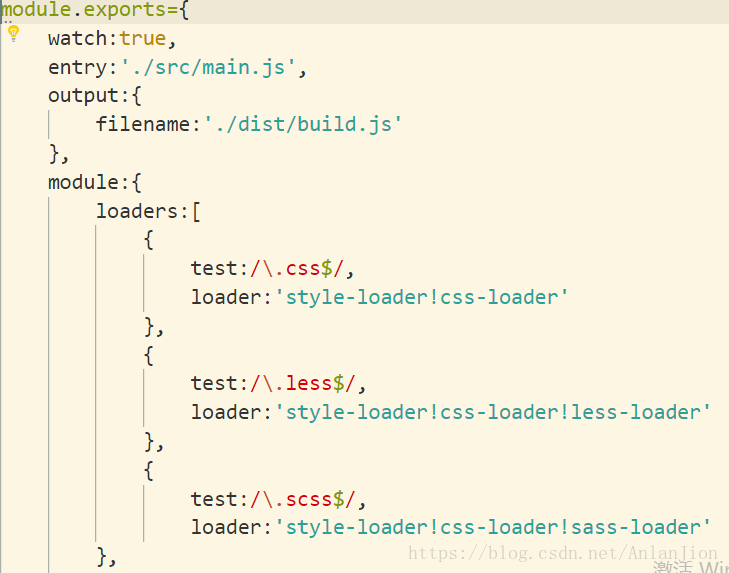
Task: Click the string 'style-loader!css-loader'
Action: click(421, 297)
